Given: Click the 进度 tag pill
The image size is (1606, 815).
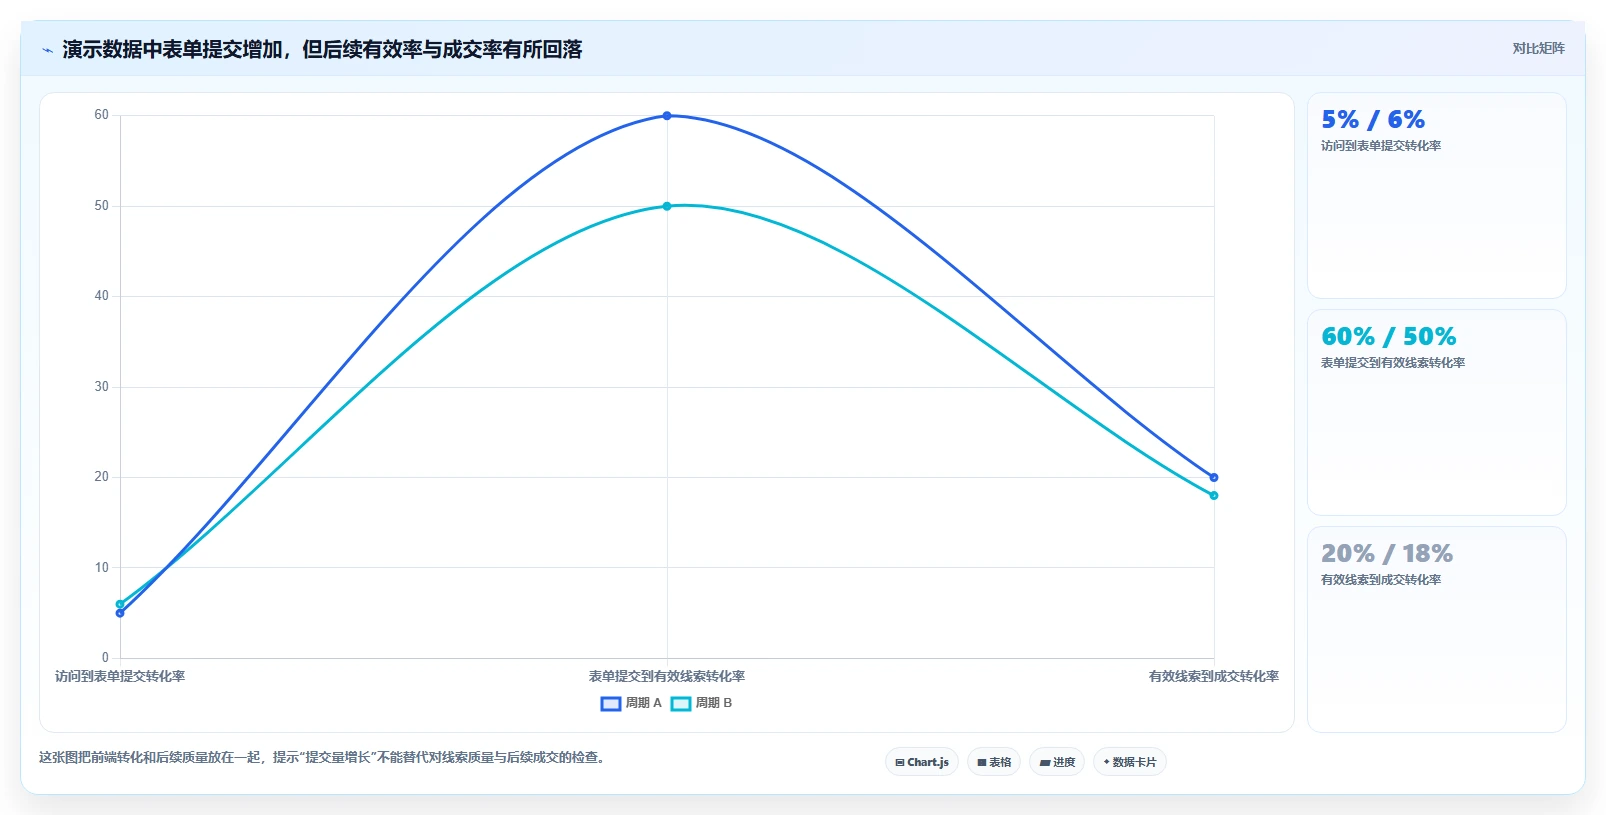Looking at the screenshot, I should pyautogui.click(x=1057, y=762).
